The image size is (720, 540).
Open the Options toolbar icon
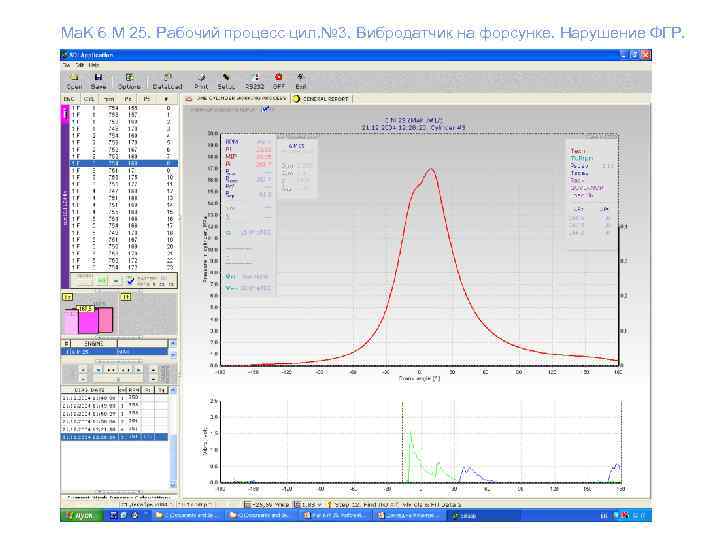click(x=130, y=77)
